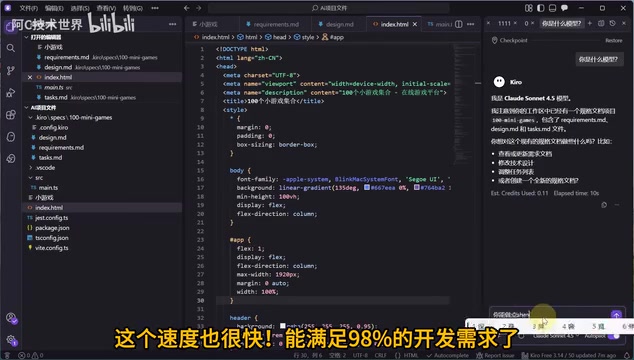Open Extensions view in activity bar
Screen dimensions: 634x360
pos(11,115)
